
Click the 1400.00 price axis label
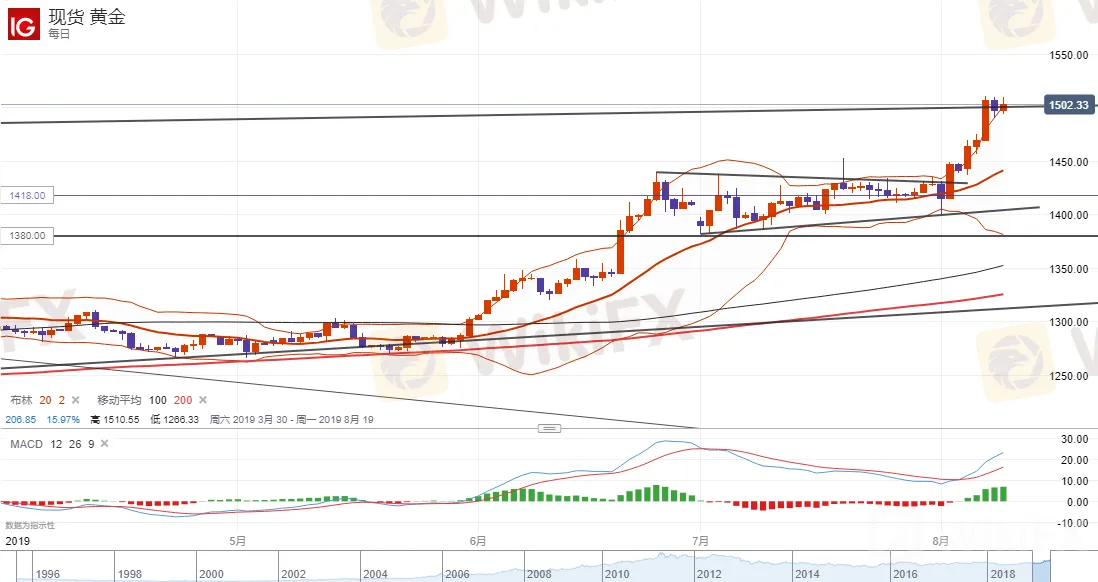tap(1069, 215)
